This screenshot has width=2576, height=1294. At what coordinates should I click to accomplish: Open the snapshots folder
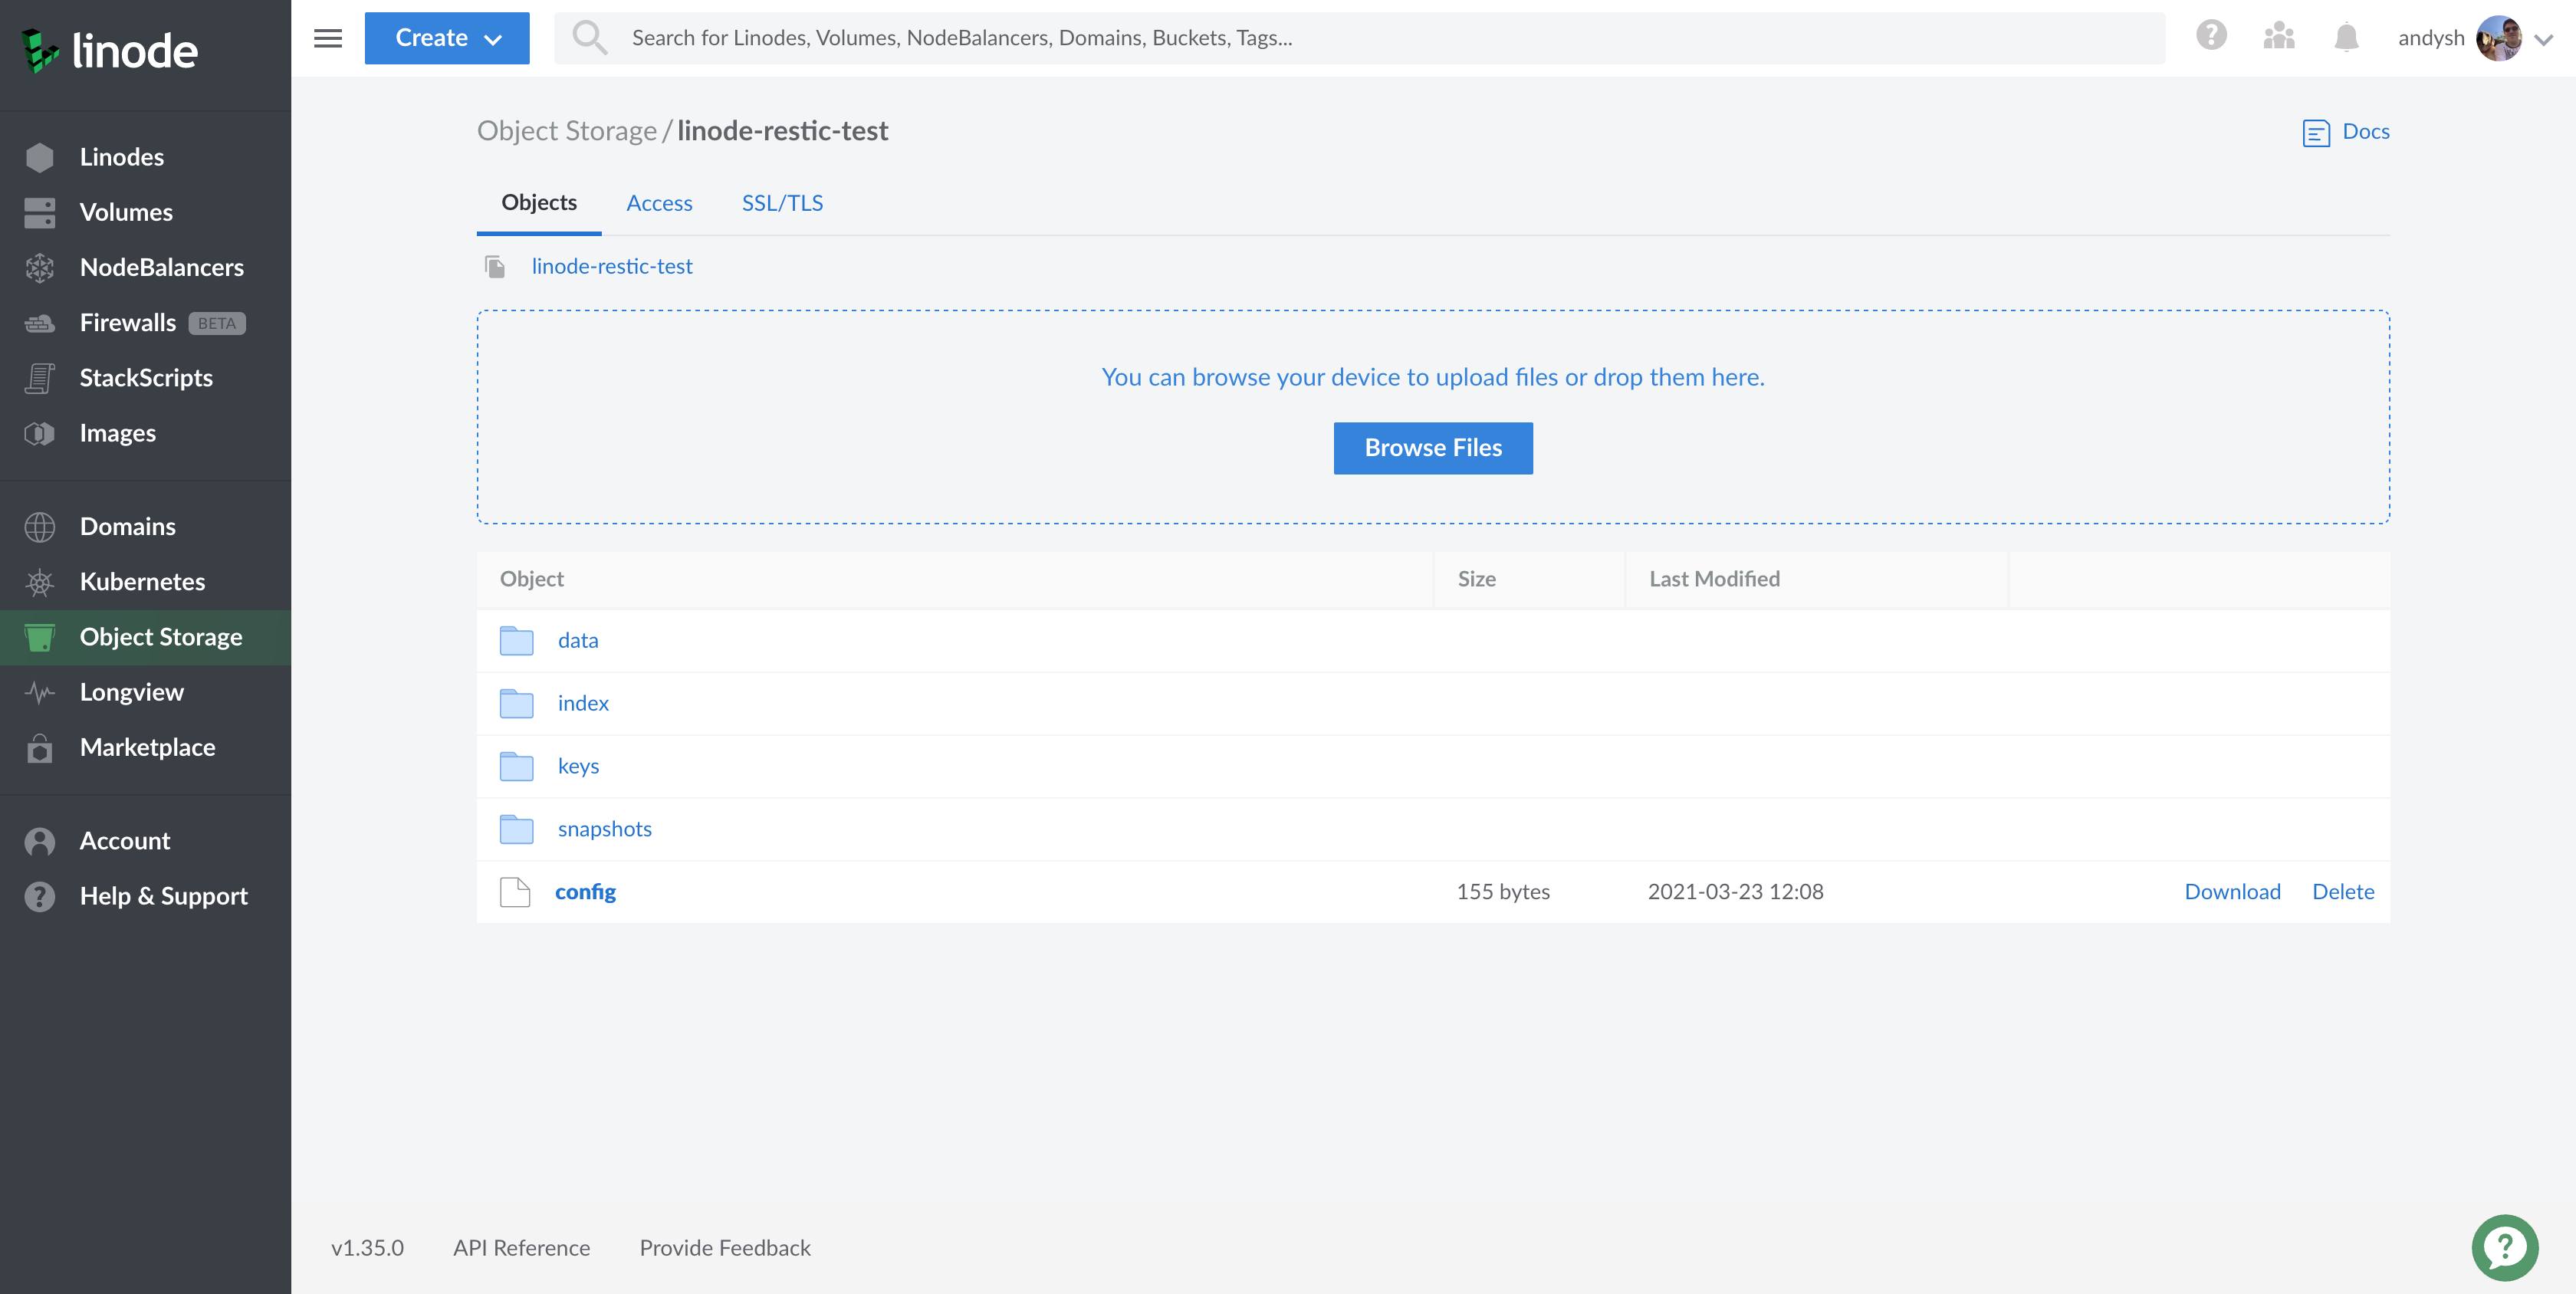pyautogui.click(x=604, y=829)
